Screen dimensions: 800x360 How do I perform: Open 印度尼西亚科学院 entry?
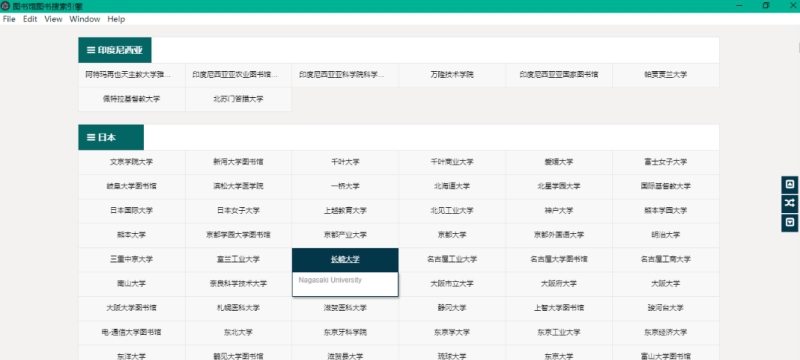(345, 75)
